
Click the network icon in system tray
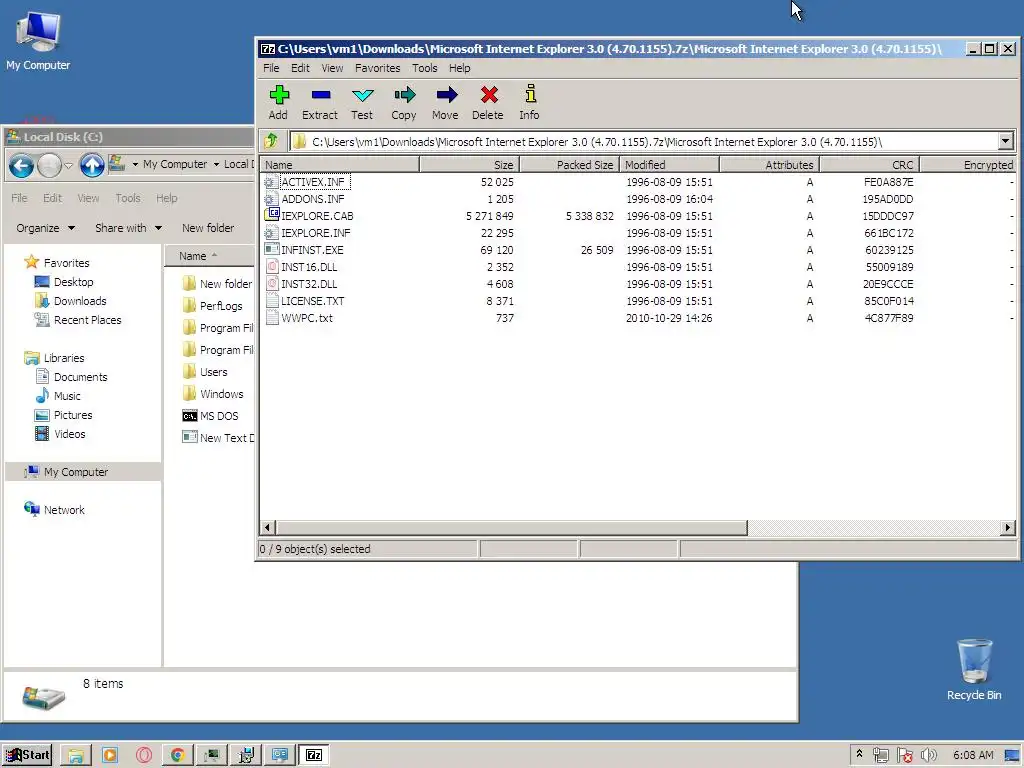pyautogui.click(x=881, y=755)
